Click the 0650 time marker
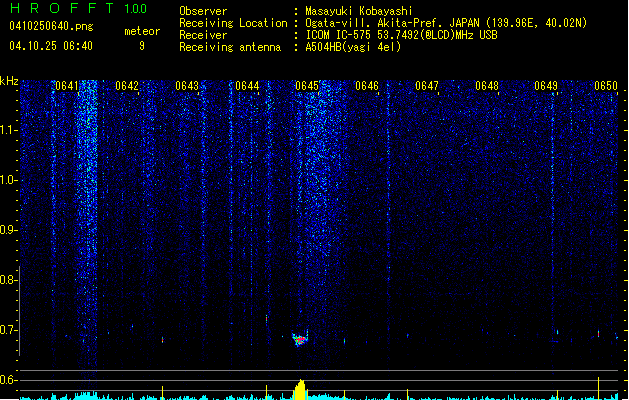This screenshot has height=400, width=629. click(x=606, y=86)
